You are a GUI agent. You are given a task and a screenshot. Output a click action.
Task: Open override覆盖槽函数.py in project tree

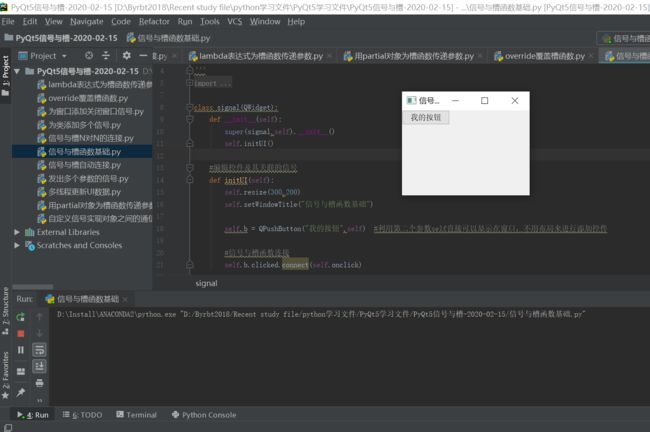click(x=88, y=98)
